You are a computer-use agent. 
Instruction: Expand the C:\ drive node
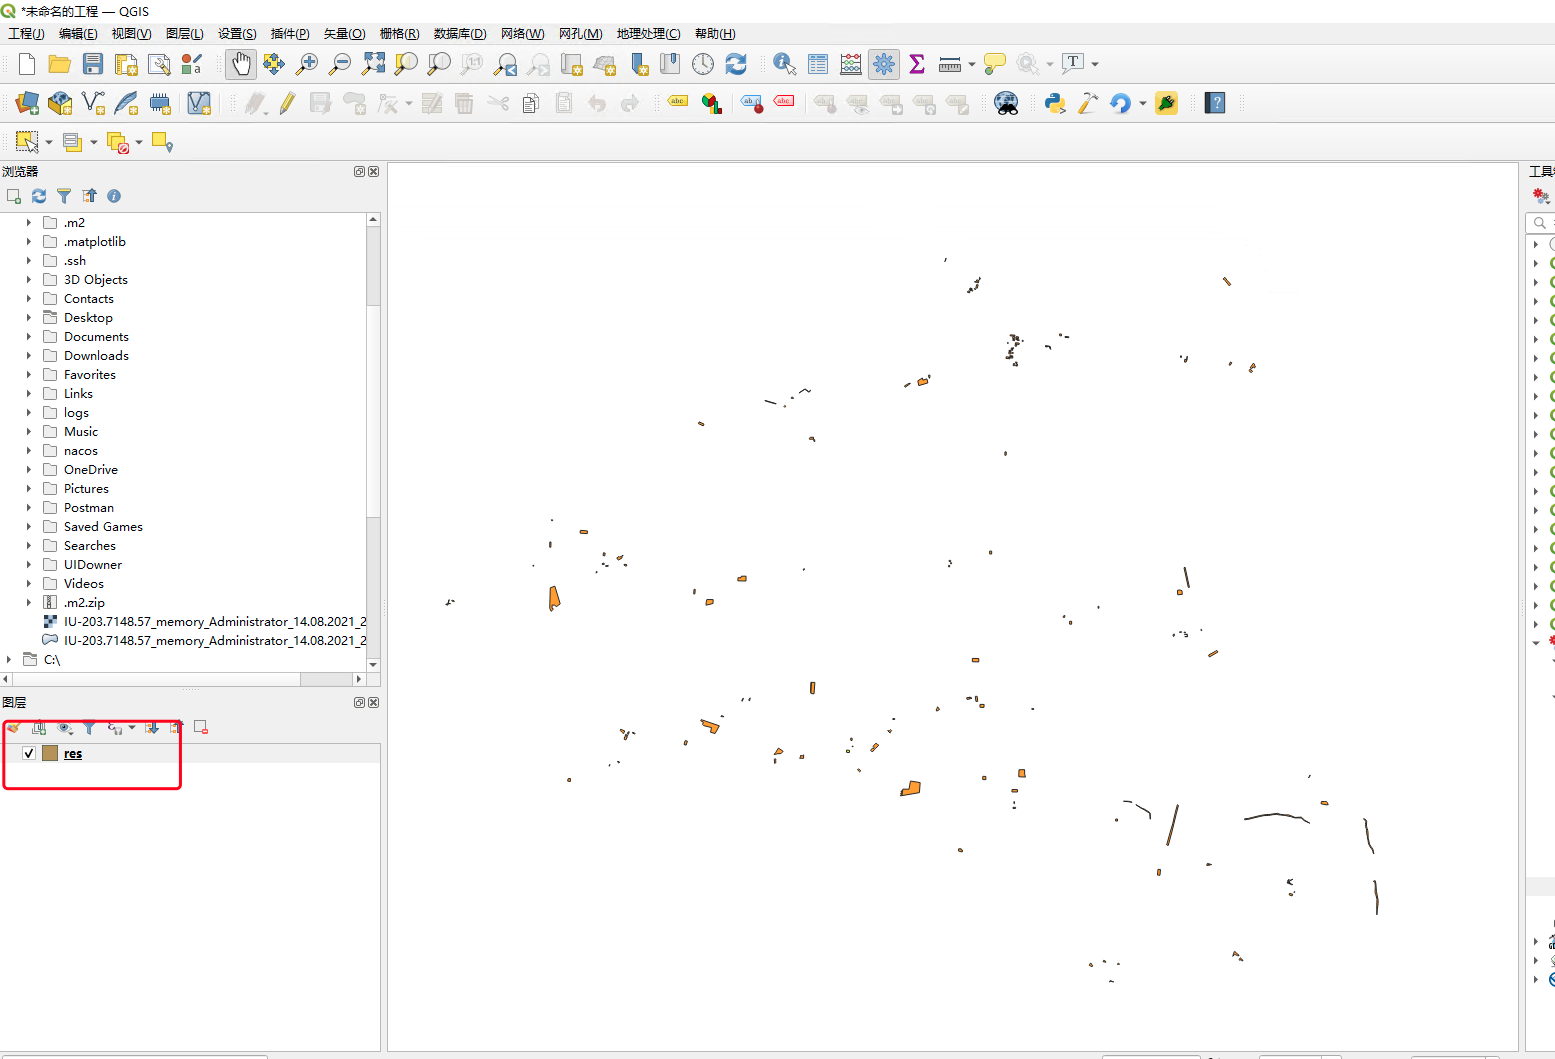9,660
